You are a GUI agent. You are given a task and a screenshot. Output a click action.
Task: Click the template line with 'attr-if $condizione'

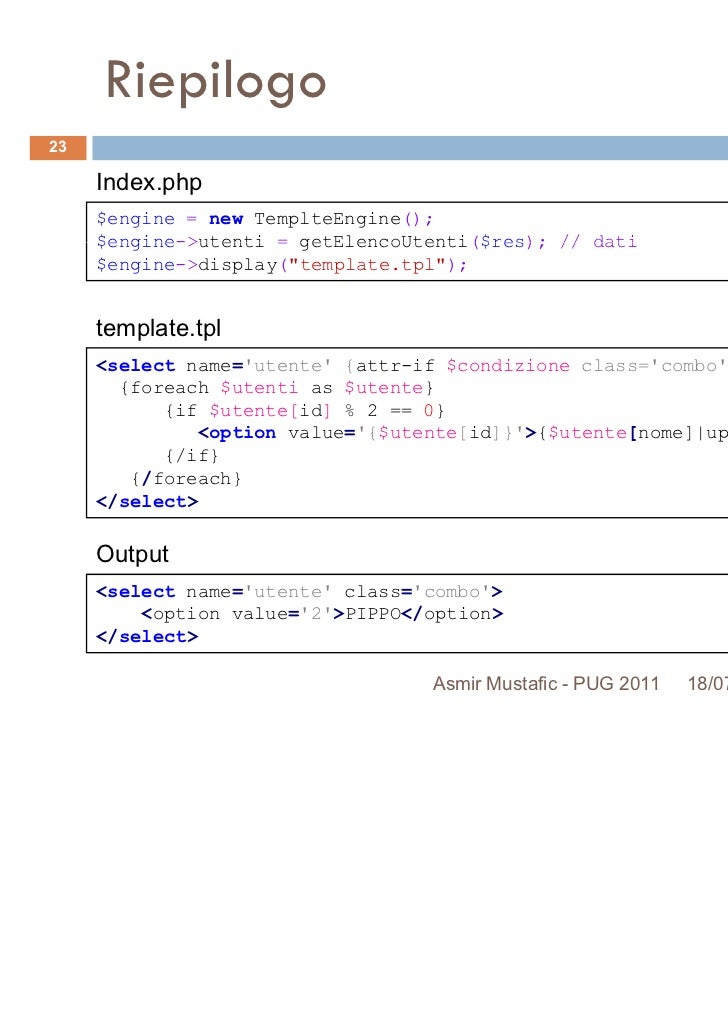coord(412,366)
